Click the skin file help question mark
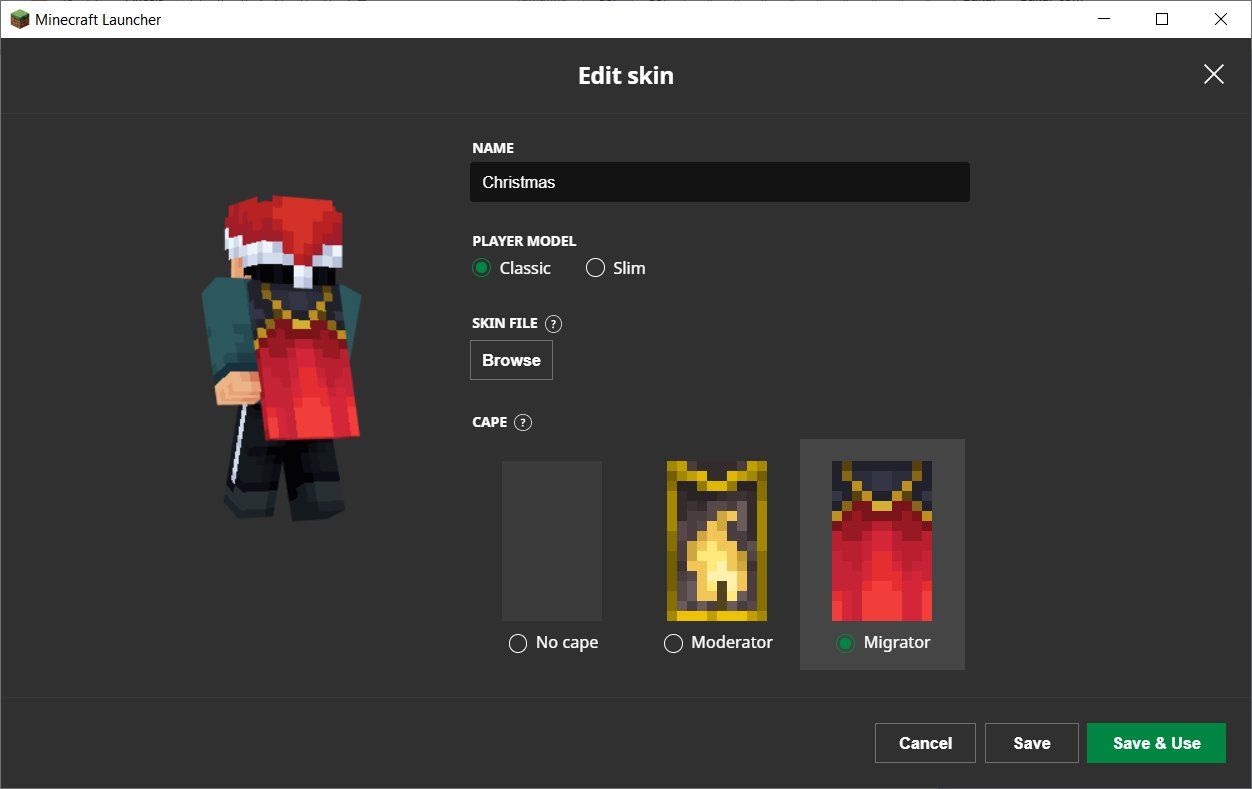 (x=554, y=323)
